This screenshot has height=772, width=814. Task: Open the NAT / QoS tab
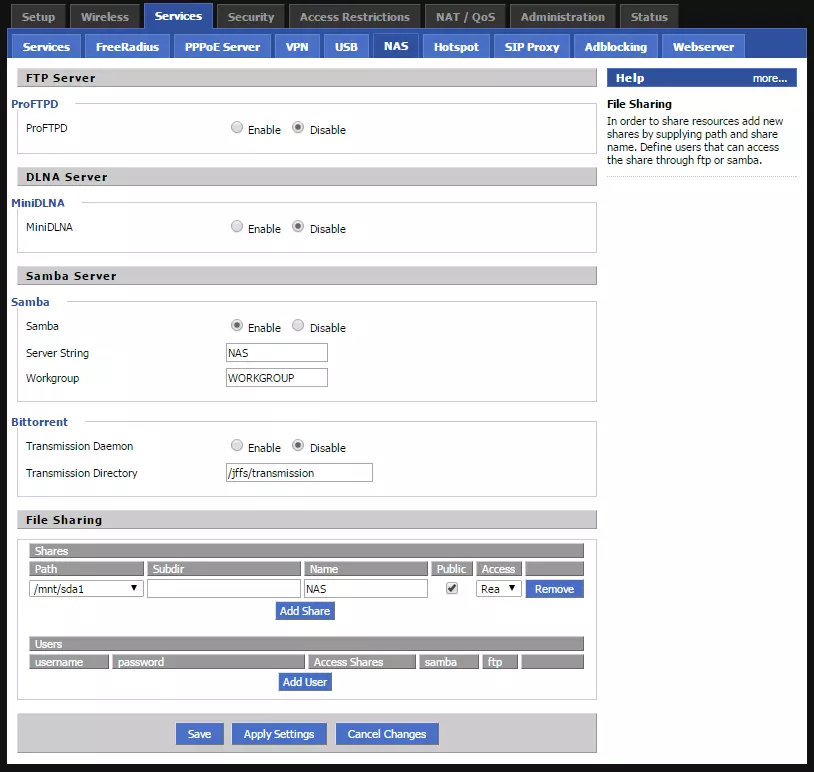(x=464, y=15)
